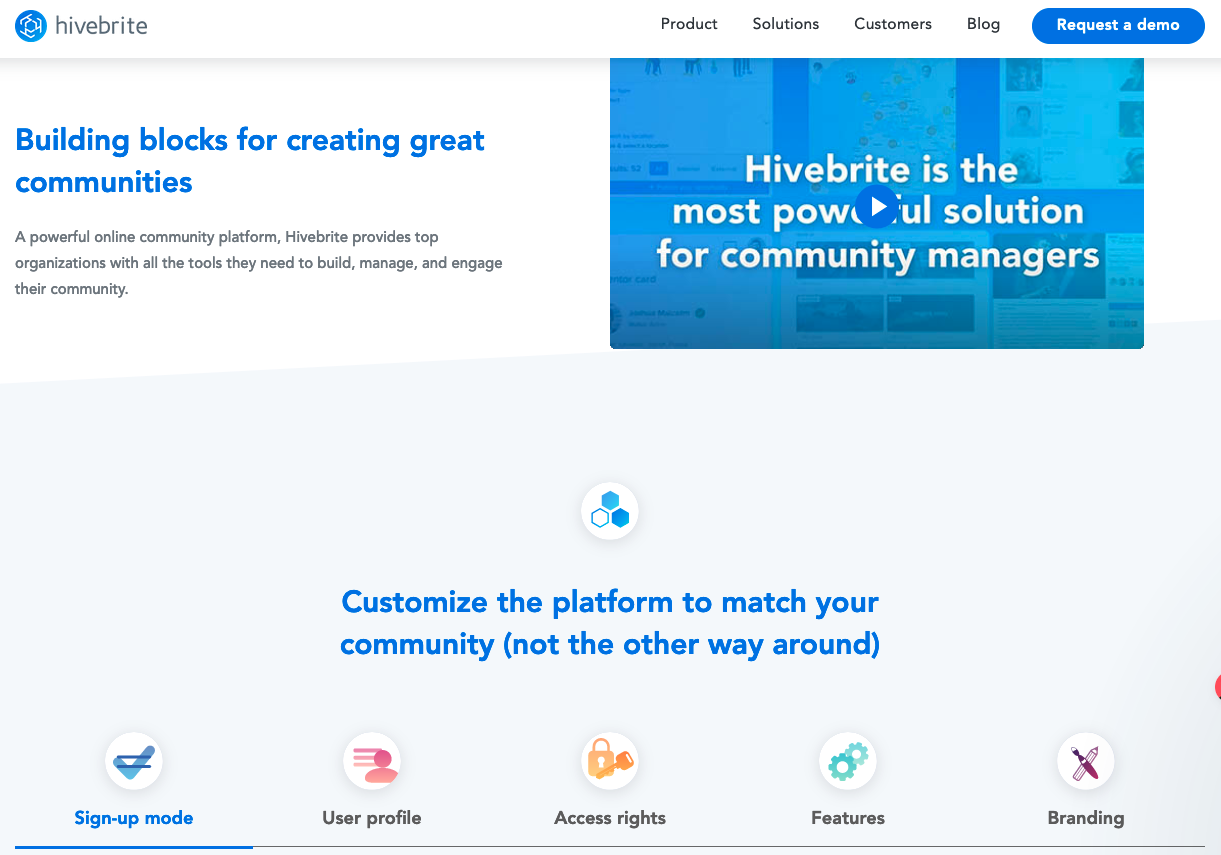Image resolution: width=1221 pixels, height=855 pixels.
Task: Open the Solutions menu
Action: (786, 24)
